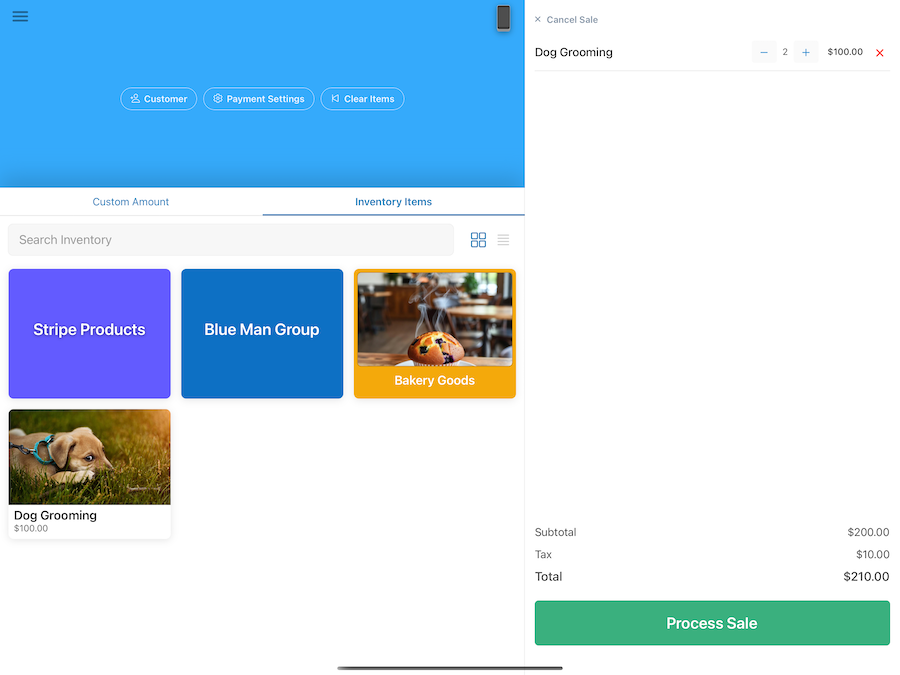
Task: Increase Dog Grooming quantity with plus
Action: pyautogui.click(x=806, y=52)
